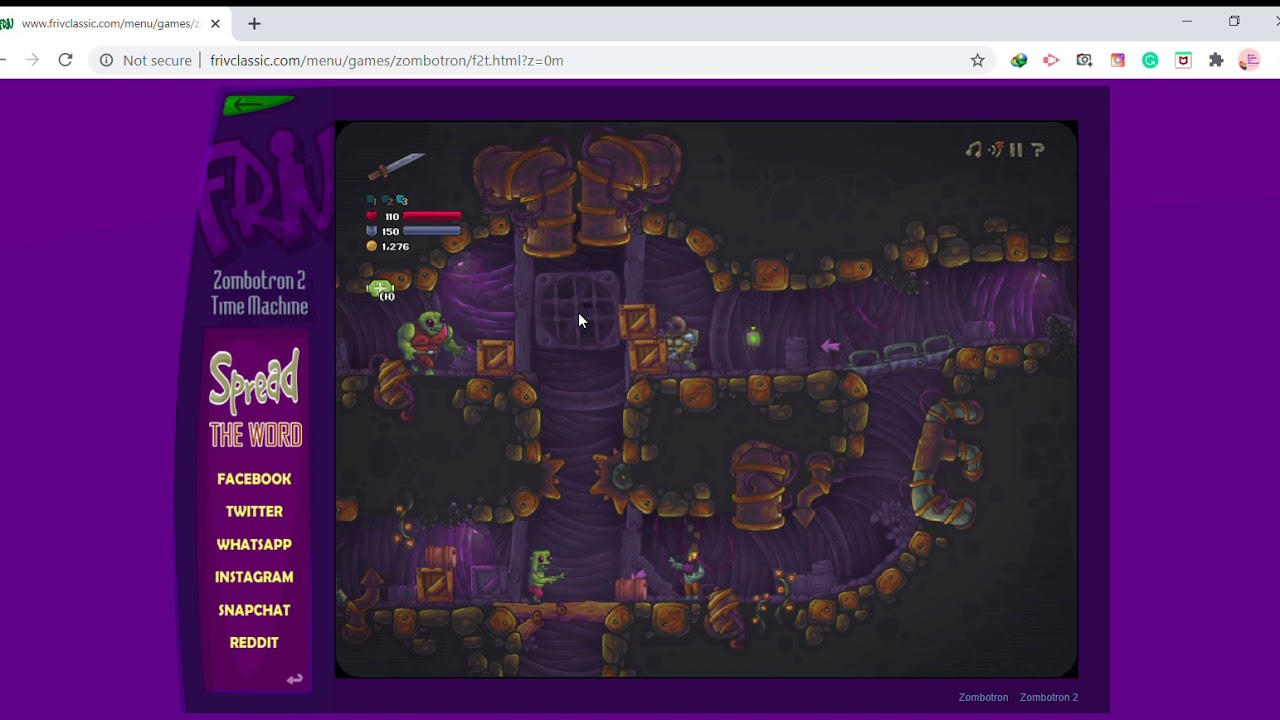Click the green lantern pickup

(754, 337)
